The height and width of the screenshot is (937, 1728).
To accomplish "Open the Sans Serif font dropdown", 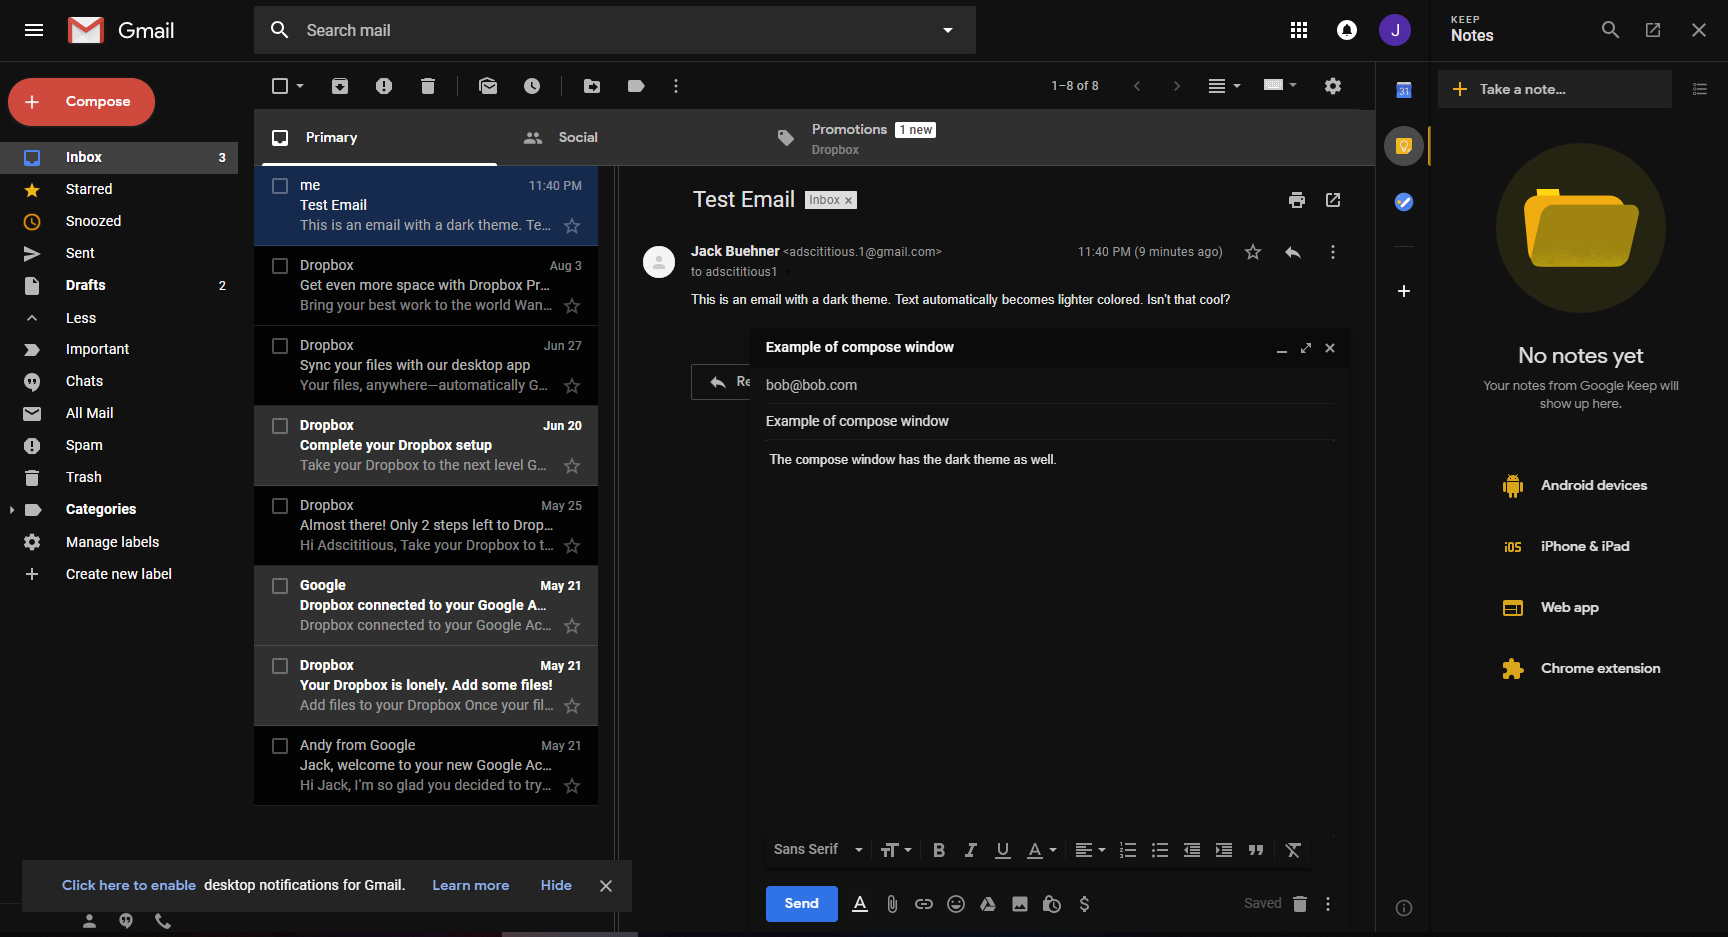I will click(815, 849).
